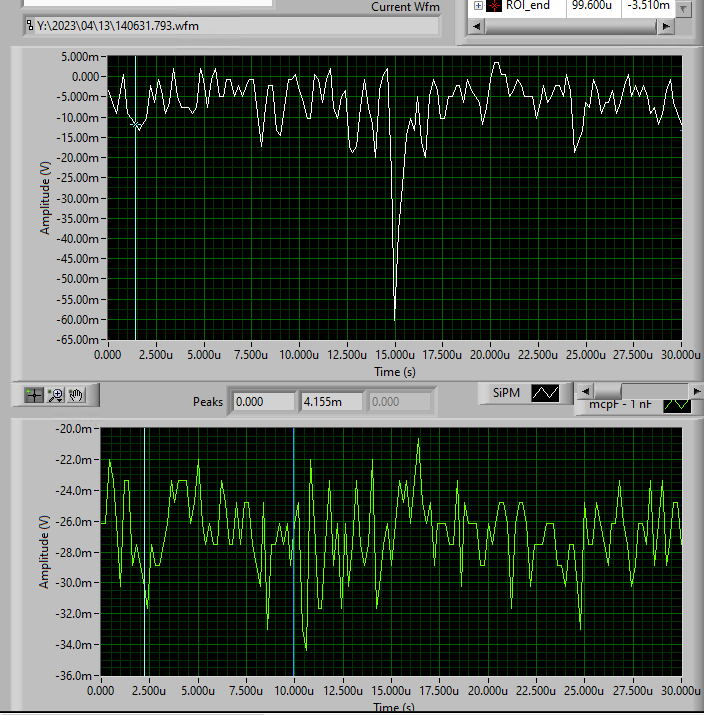Screen dimensions: 704x715
Task: Select the mcpF - 1 nF legend label
Action: click(620, 404)
